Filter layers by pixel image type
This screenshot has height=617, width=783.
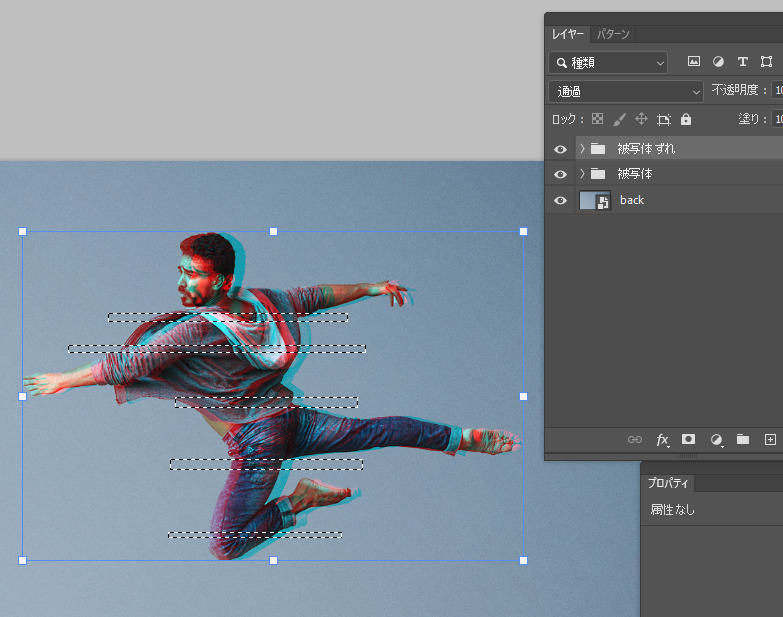click(x=694, y=62)
